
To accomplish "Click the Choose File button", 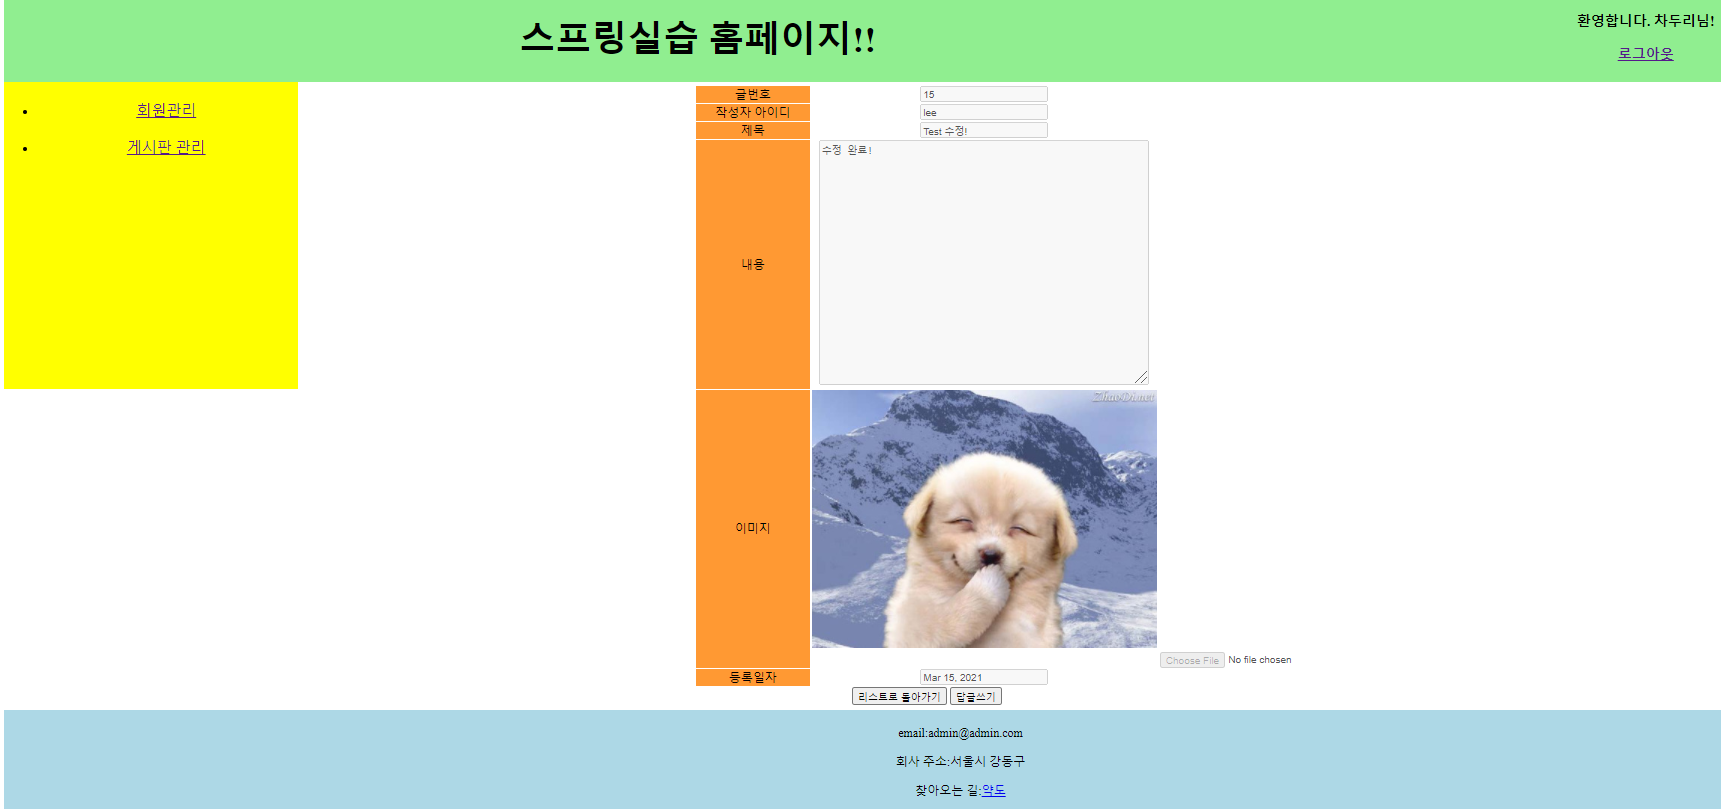I will pos(1192,660).
